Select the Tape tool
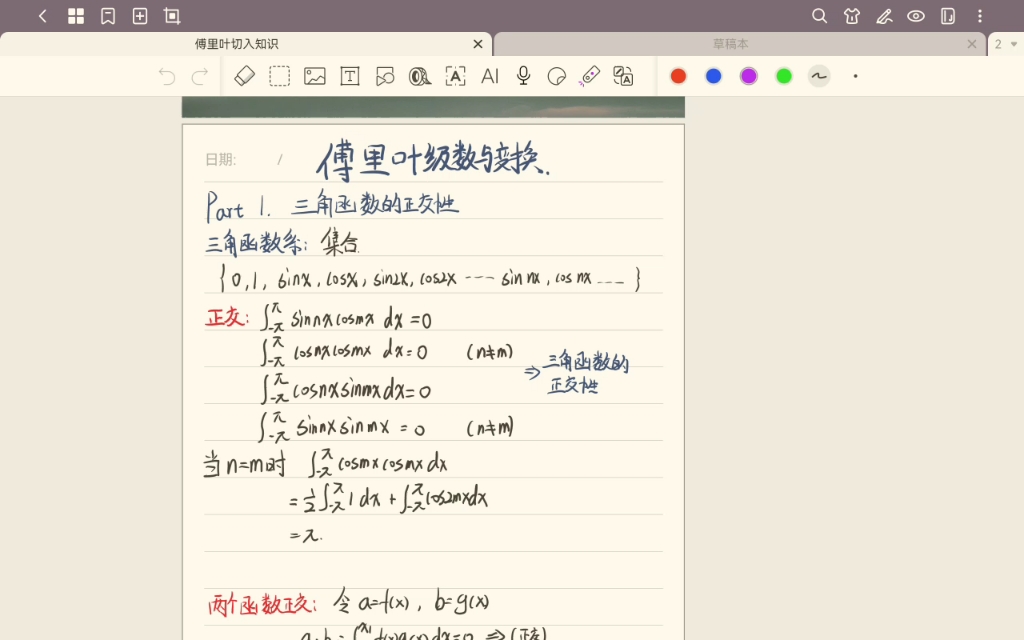1024x640 pixels. click(420, 76)
